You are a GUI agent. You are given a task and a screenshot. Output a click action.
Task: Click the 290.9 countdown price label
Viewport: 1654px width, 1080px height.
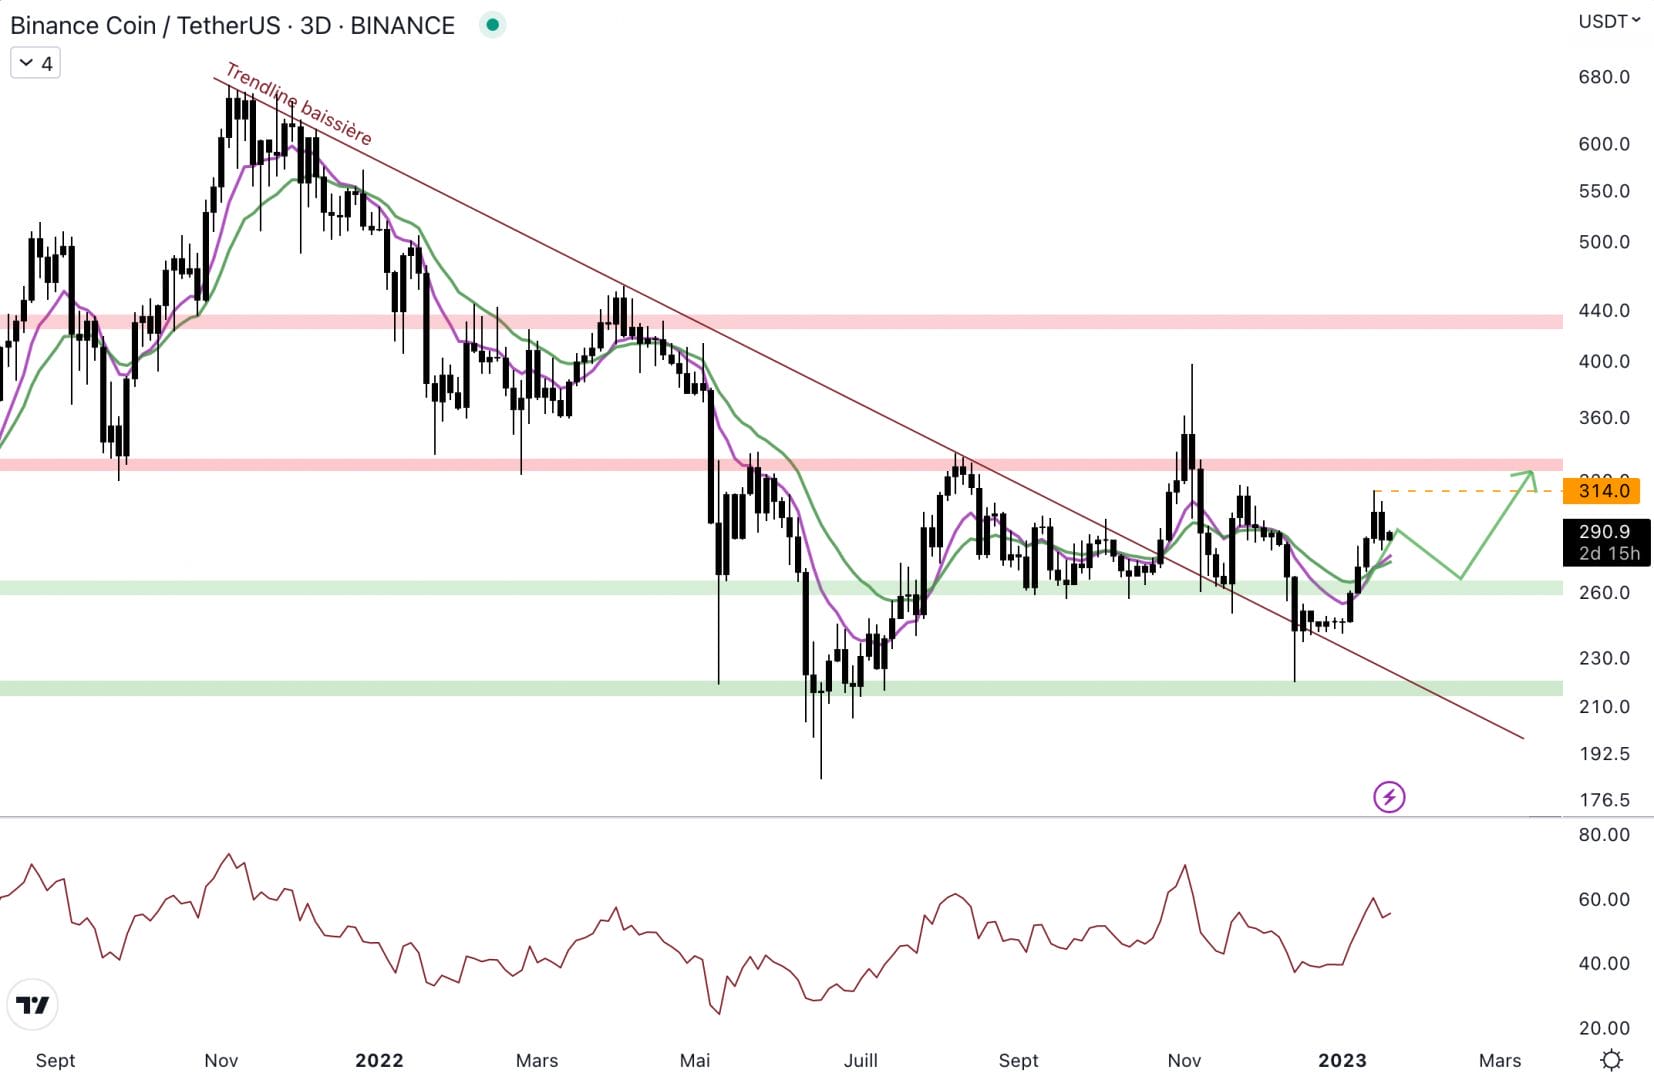click(1604, 533)
